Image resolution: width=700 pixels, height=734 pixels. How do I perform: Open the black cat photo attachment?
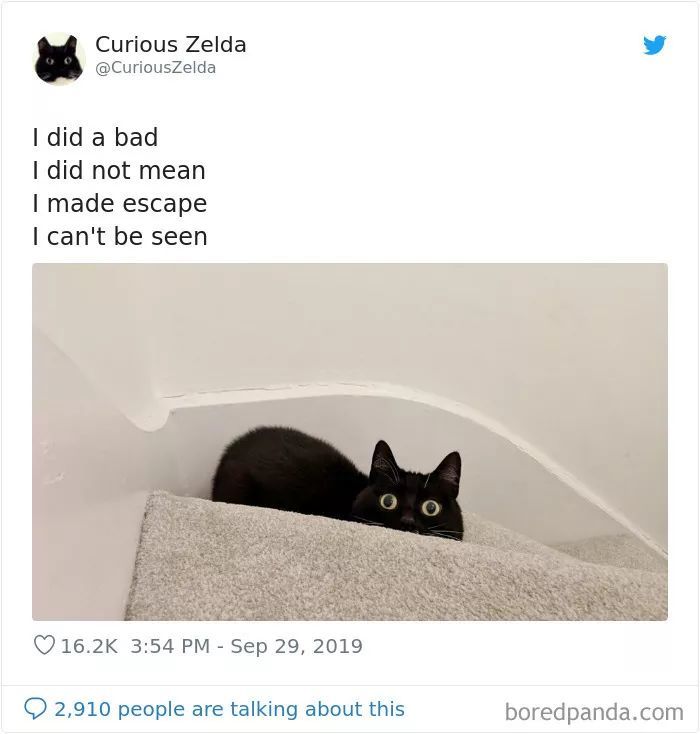tap(350, 441)
